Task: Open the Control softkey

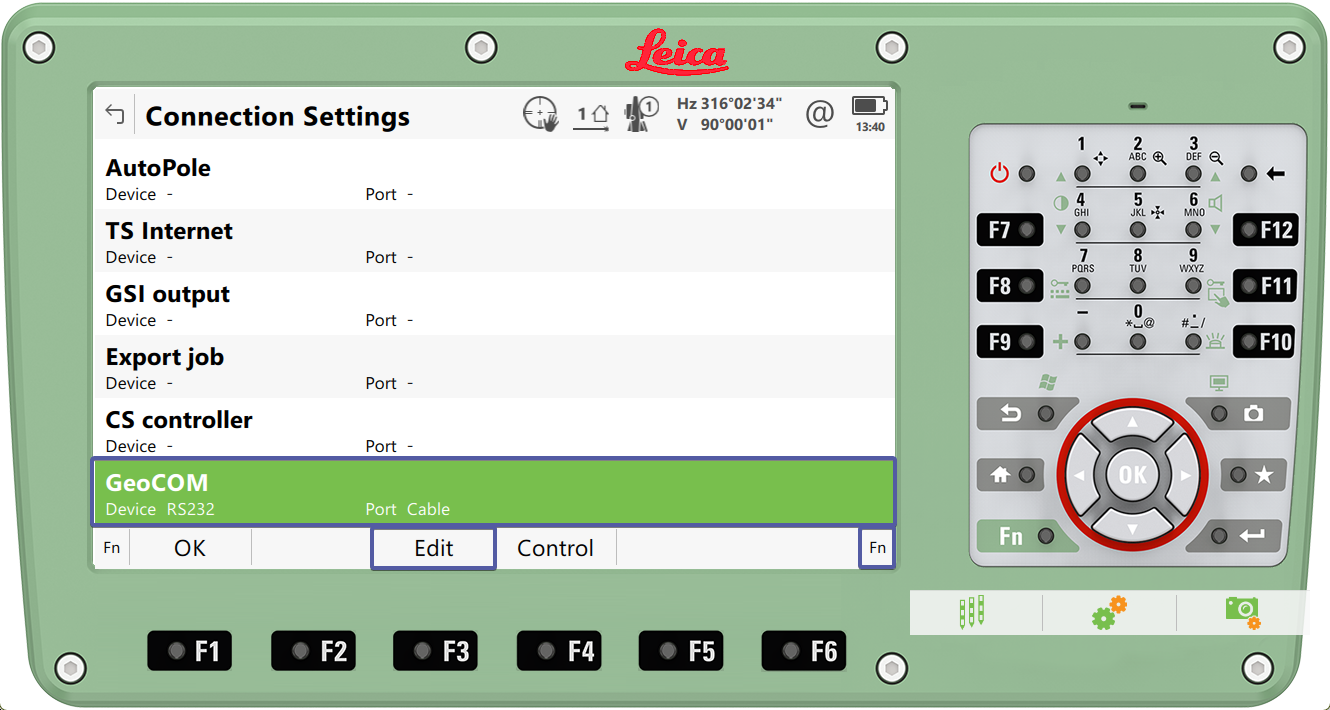Action: click(x=555, y=548)
